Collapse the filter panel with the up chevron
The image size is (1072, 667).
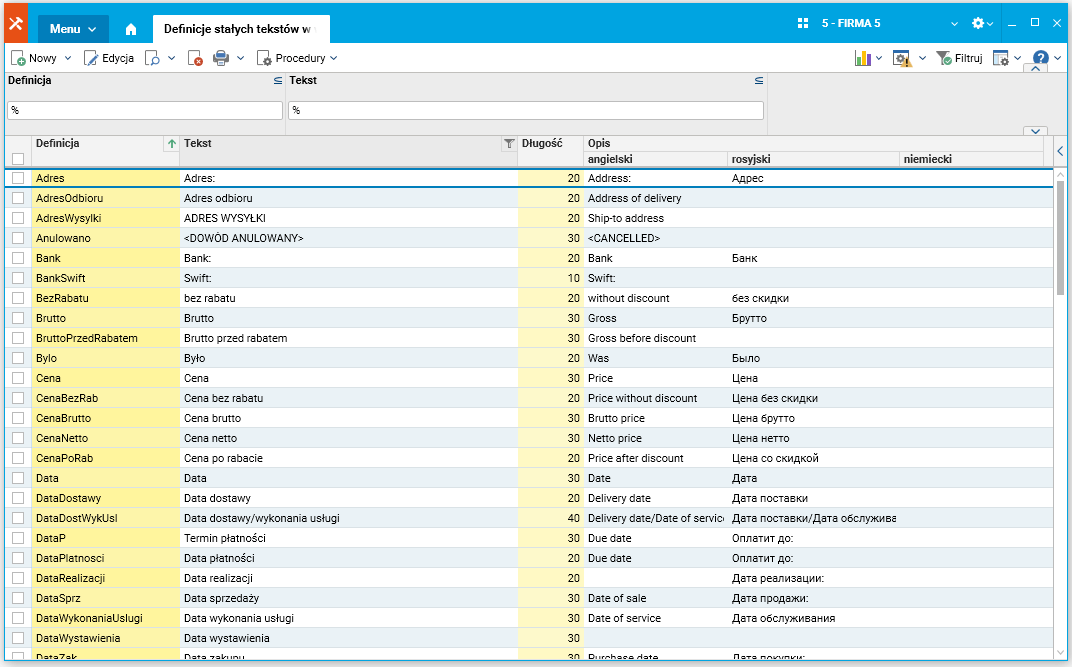pos(1036,68)
